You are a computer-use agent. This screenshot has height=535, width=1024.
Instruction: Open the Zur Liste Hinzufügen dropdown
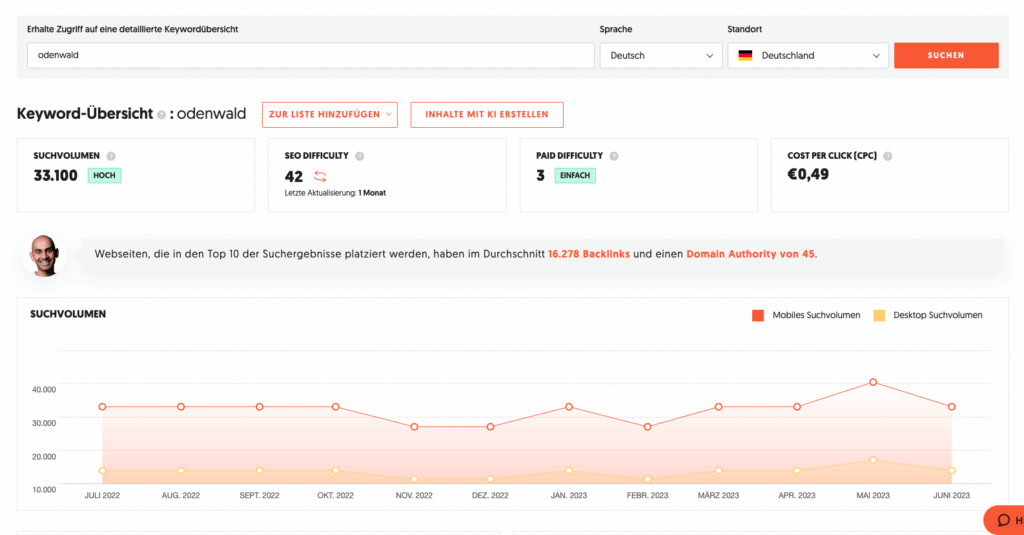click(330, 115)
